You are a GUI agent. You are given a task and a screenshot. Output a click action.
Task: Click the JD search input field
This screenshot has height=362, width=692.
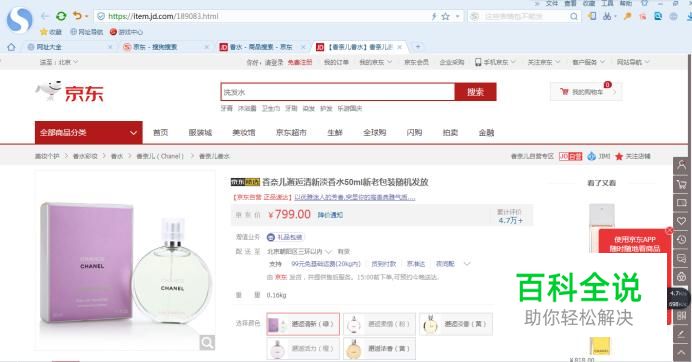pyautogui.click(x=338, y=92)
